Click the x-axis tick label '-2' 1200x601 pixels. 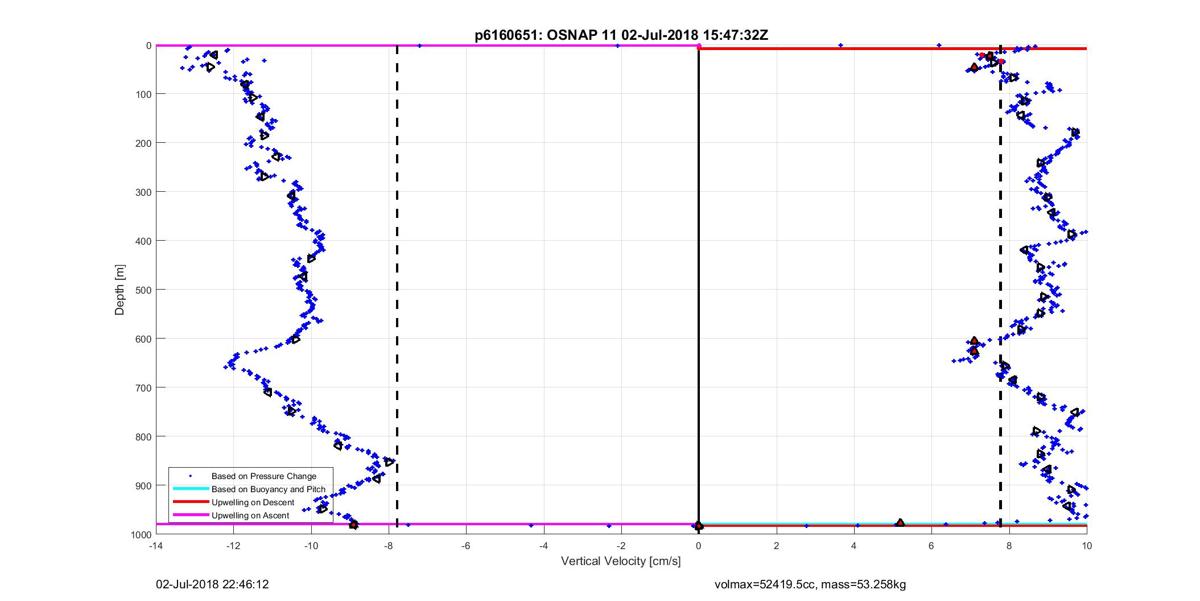[x=621, y=546]
